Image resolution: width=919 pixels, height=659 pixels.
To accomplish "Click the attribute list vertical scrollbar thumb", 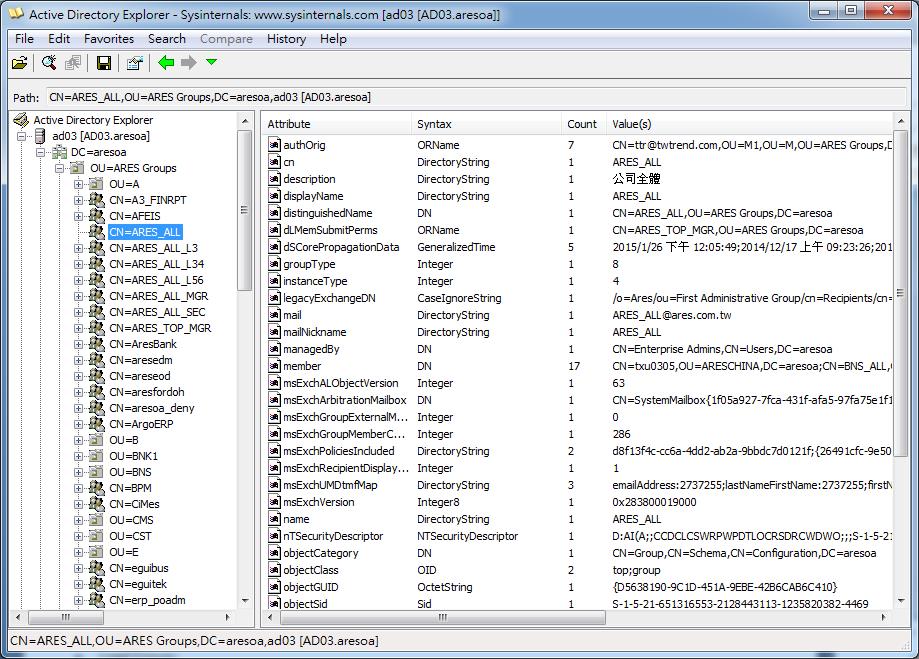I will [900, 293].
